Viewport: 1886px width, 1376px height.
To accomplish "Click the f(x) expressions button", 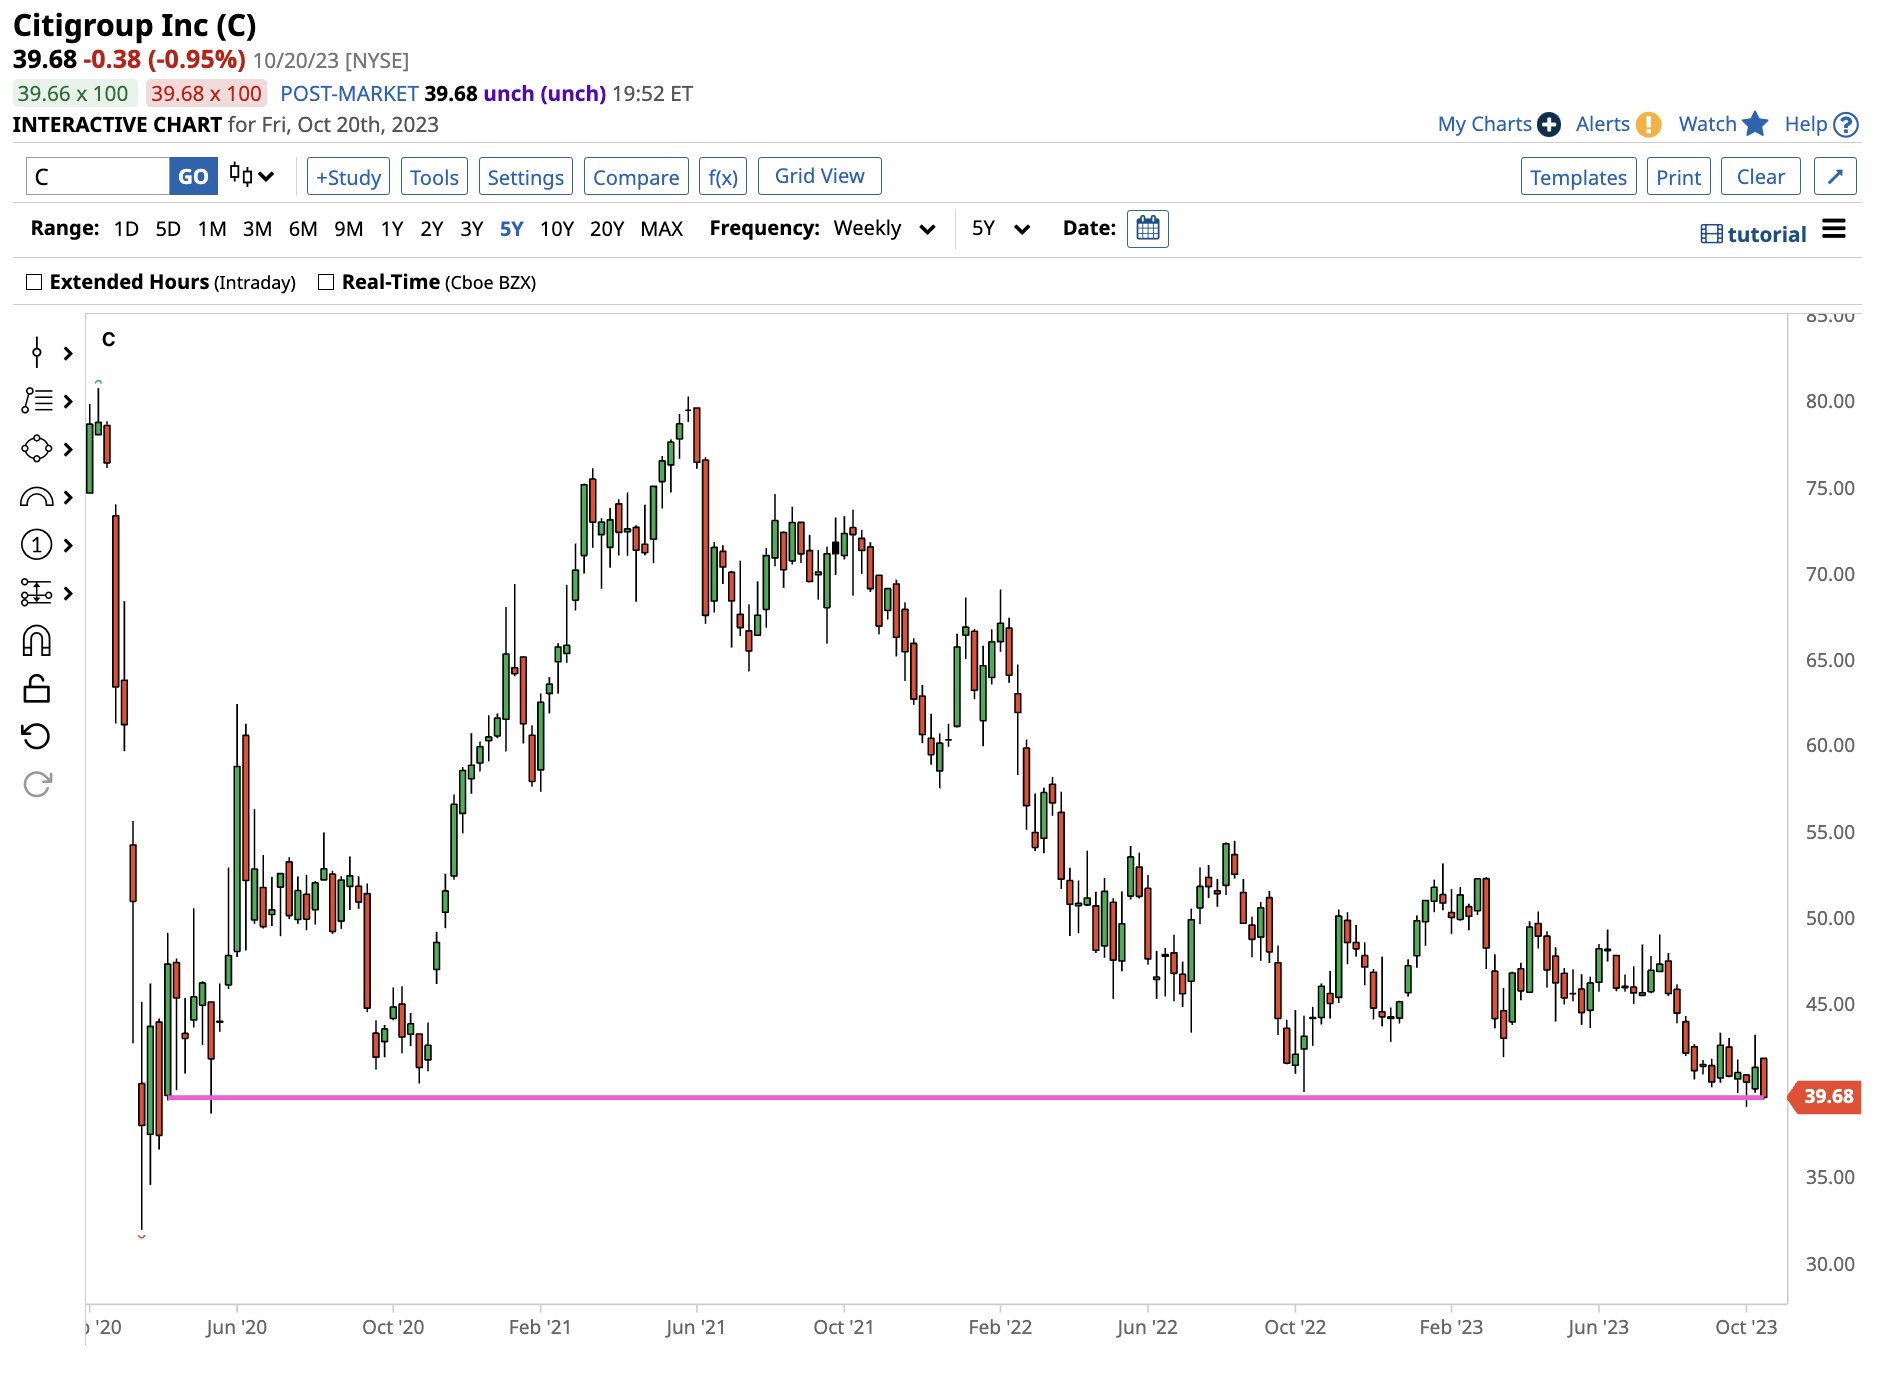I will 722,177.
